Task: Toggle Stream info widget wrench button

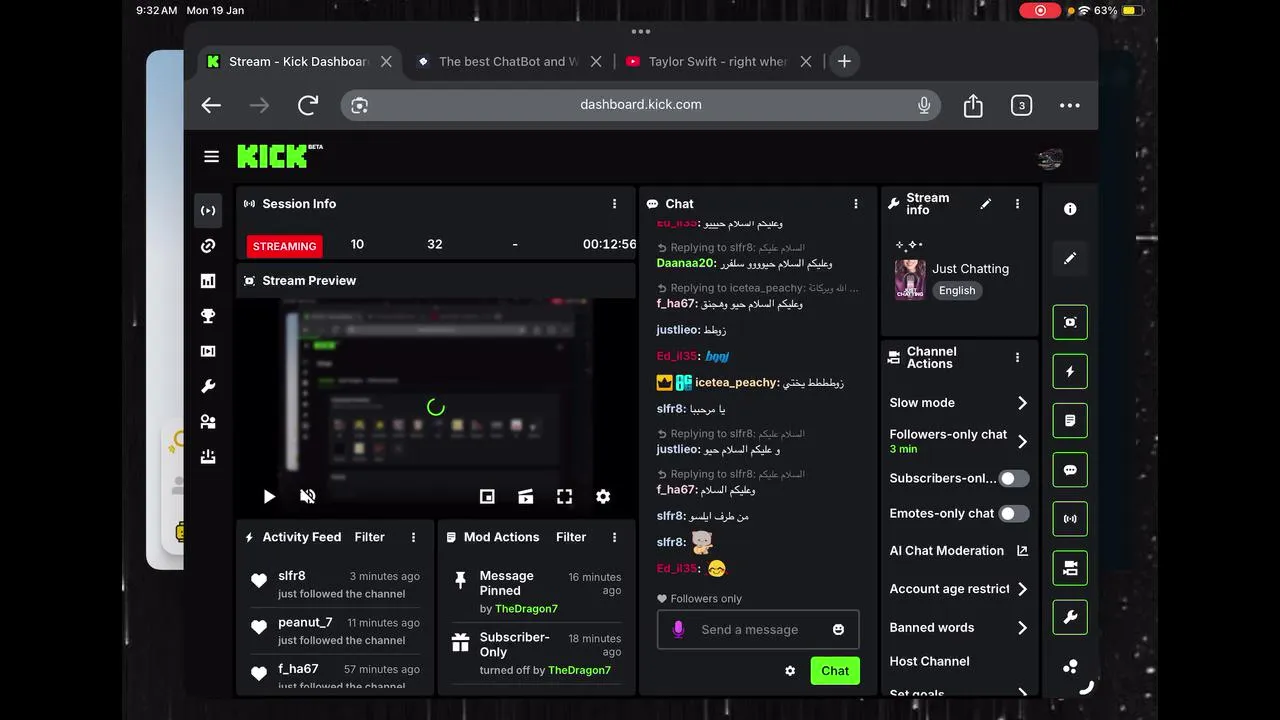Action: click(1070, 618)
